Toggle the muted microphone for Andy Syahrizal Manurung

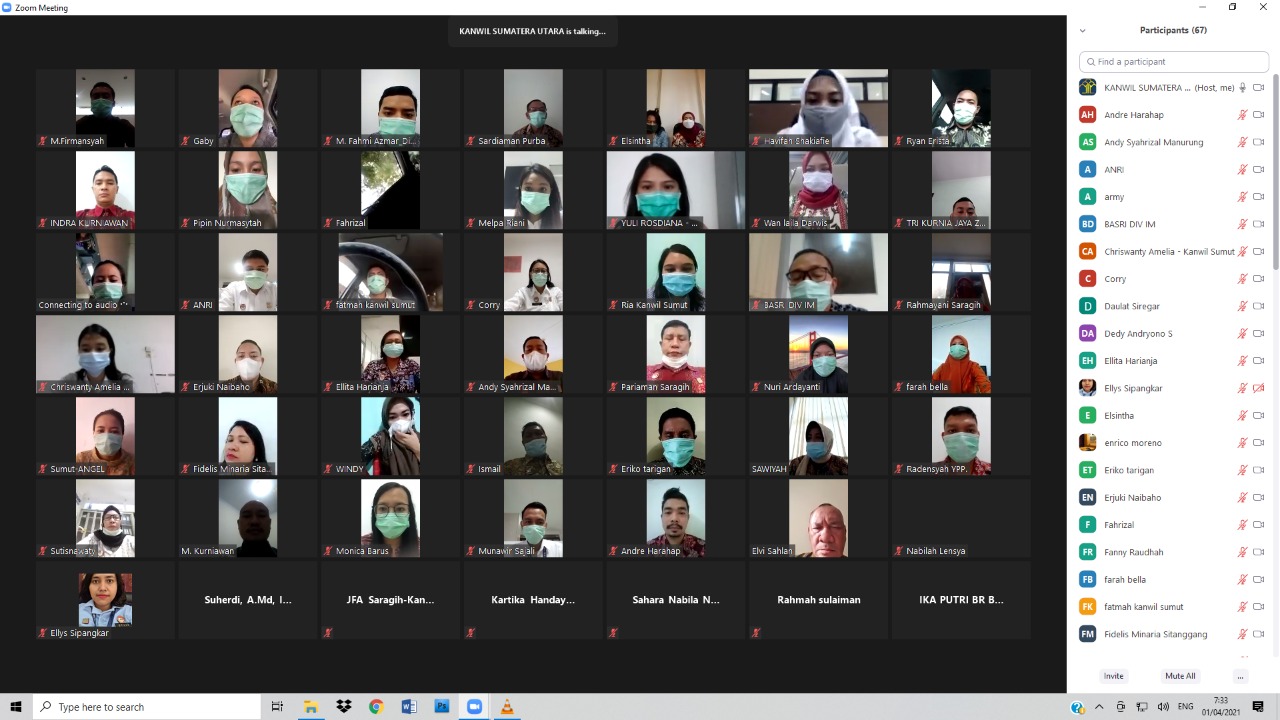[1242, 142]
